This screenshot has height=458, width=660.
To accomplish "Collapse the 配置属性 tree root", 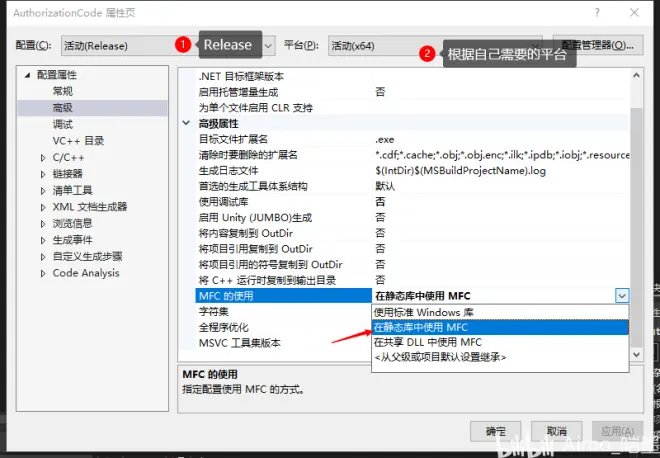I will [x=27, y=75].
